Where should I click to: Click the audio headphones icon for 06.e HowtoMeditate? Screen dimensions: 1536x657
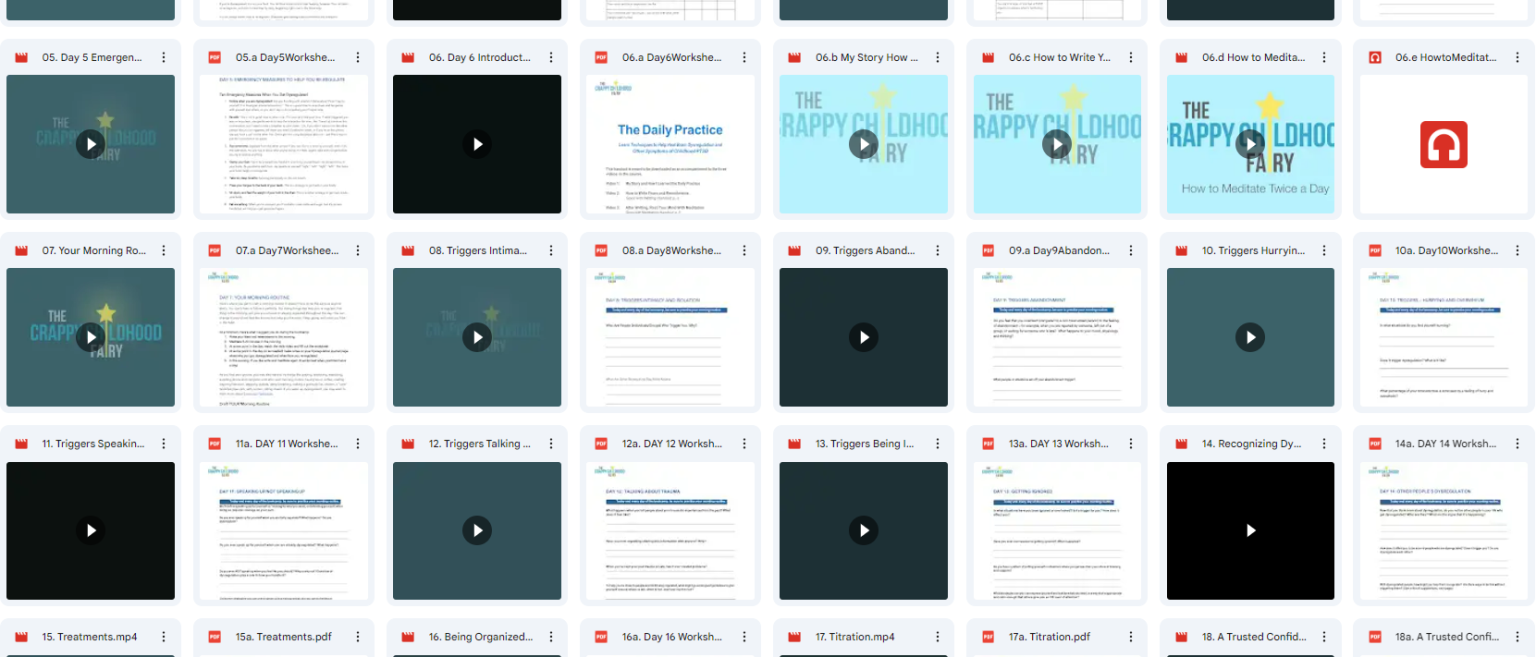click(1443, 144)
